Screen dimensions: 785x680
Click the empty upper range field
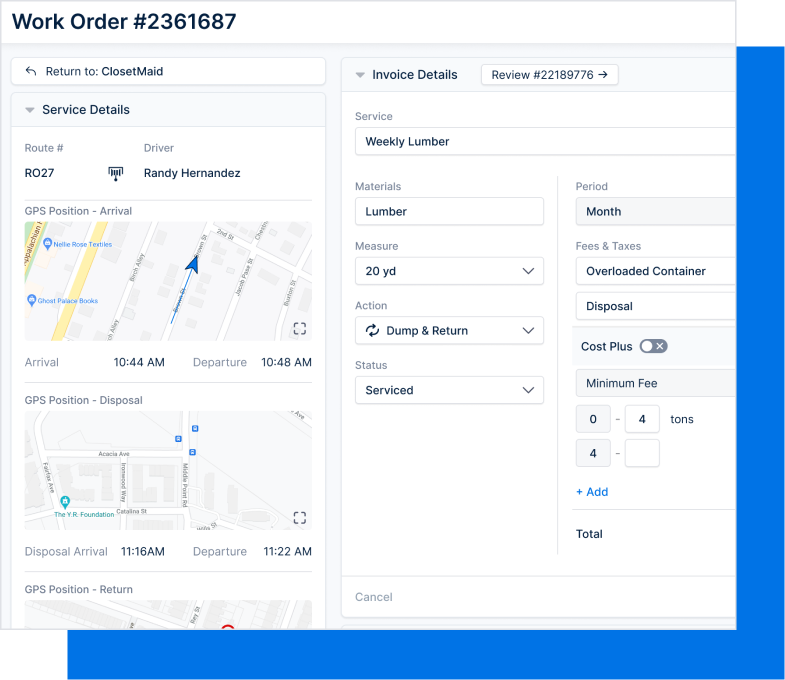[x=642, y=453]
